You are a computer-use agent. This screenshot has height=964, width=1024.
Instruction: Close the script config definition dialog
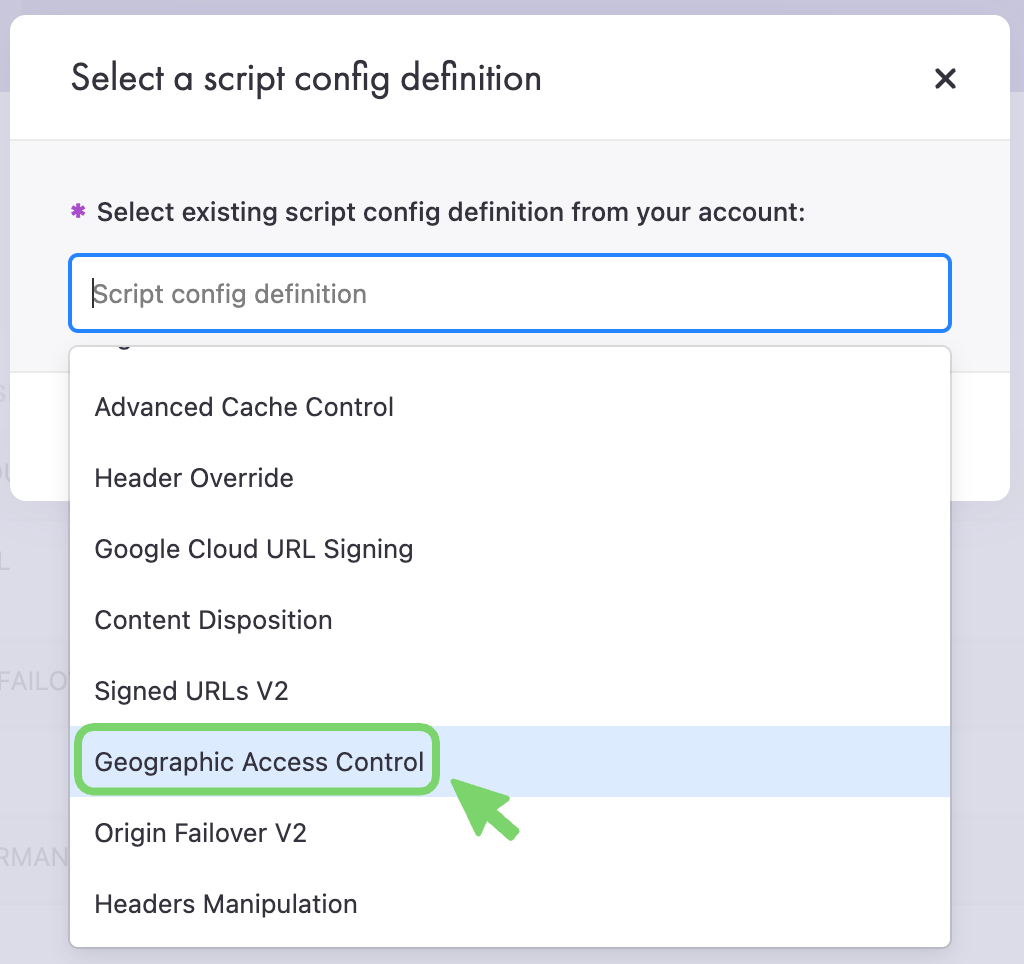945,78
